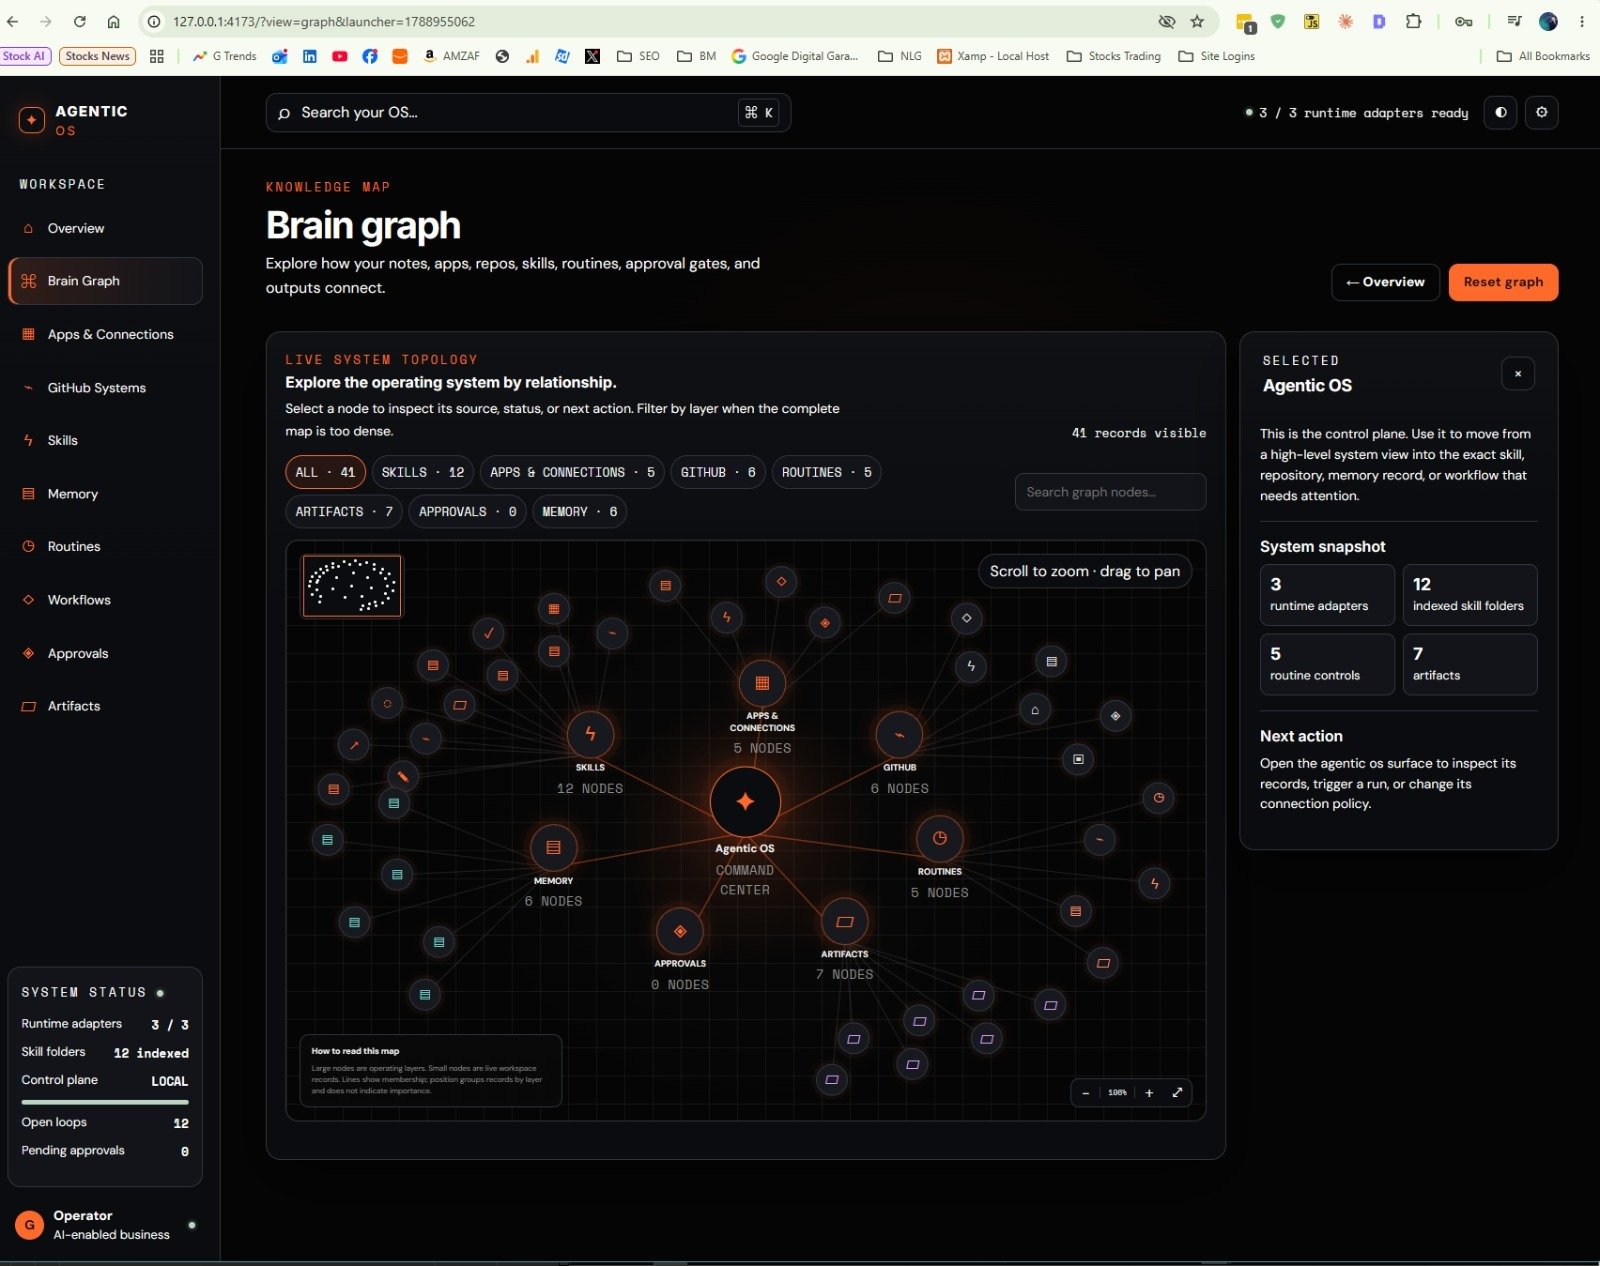Filter graph by ROUTINES · 5
Screen dimensions: 1600x1266
[x=826, y=472]
